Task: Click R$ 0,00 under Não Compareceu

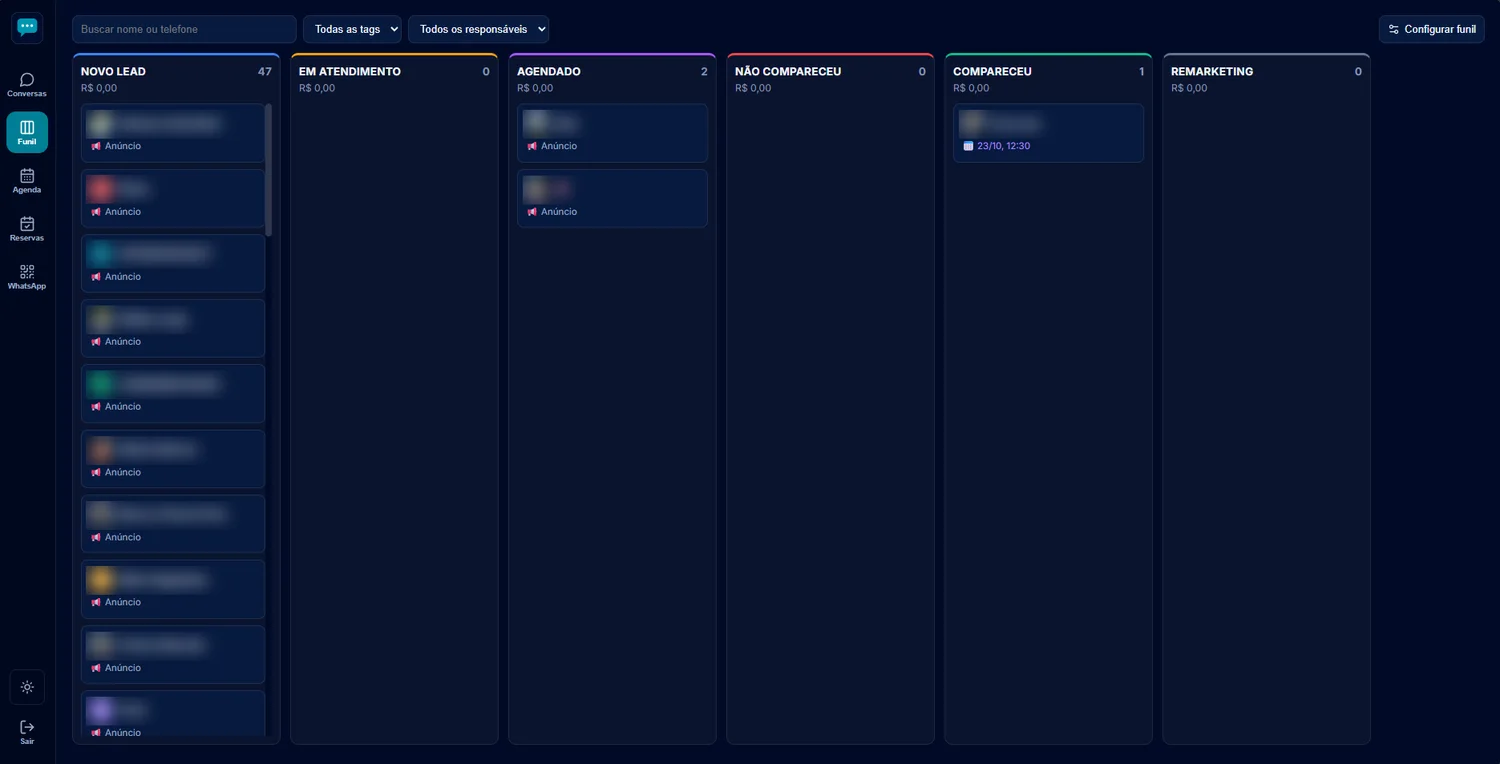Action: click(753, 88)
